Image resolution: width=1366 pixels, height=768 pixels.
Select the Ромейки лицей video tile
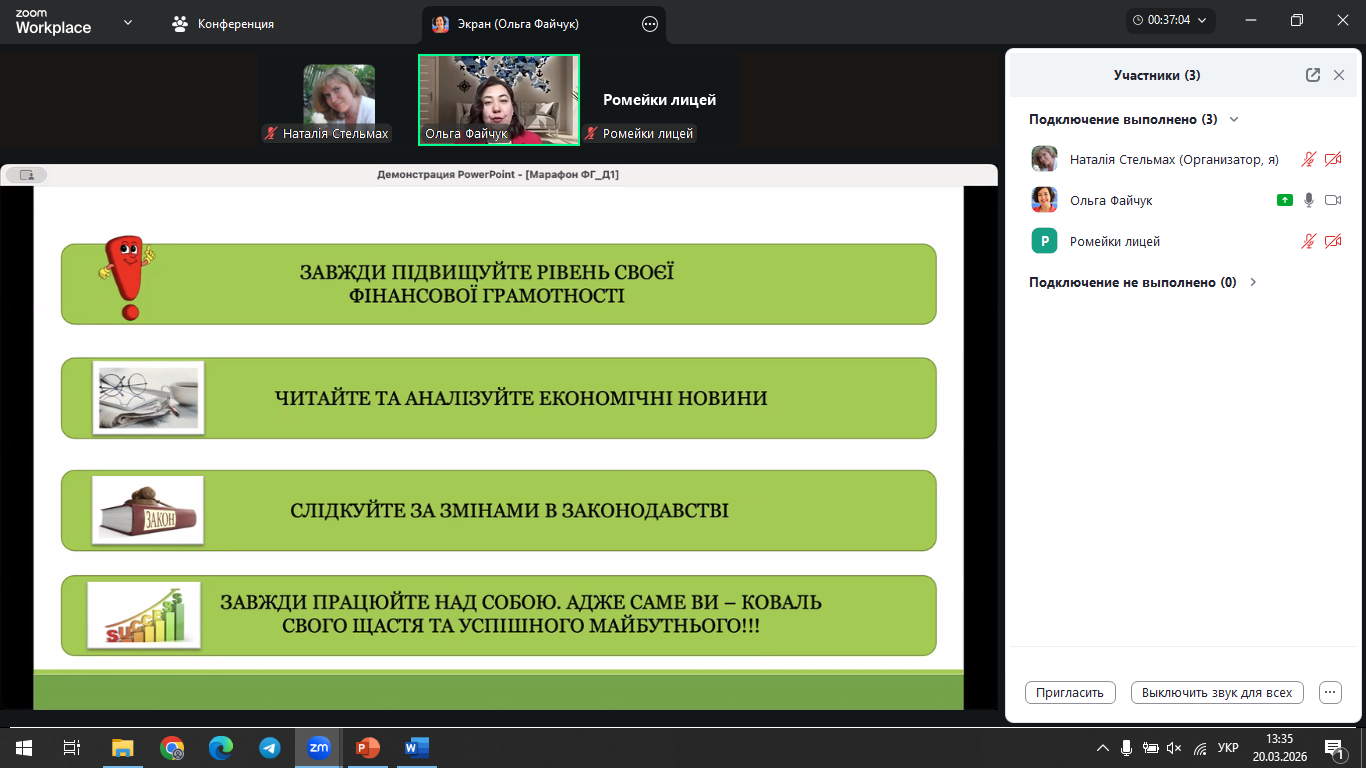[x=660, y=100]
